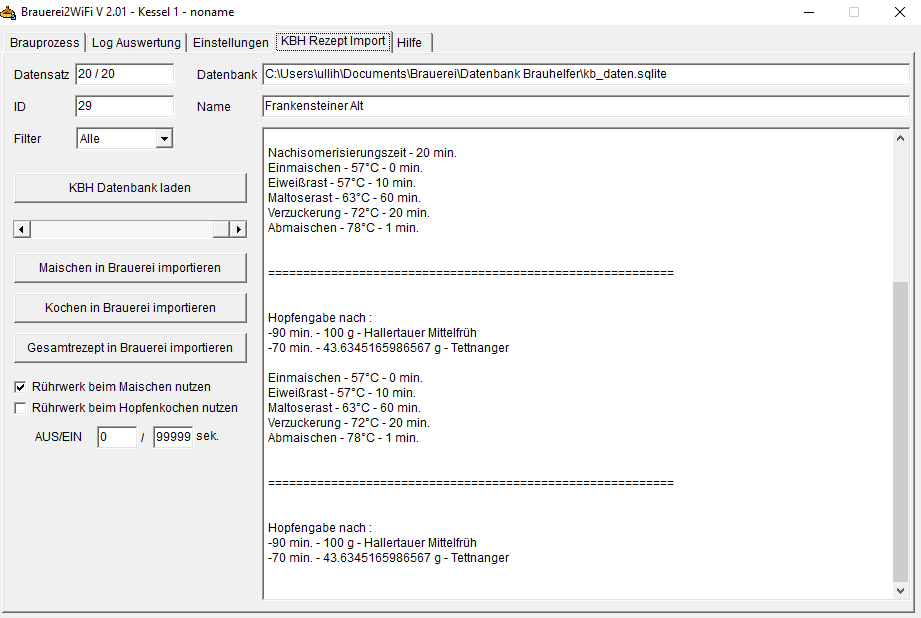Click the Brauerei2WiFi app icon in title bar

click(x=10, y=12)
